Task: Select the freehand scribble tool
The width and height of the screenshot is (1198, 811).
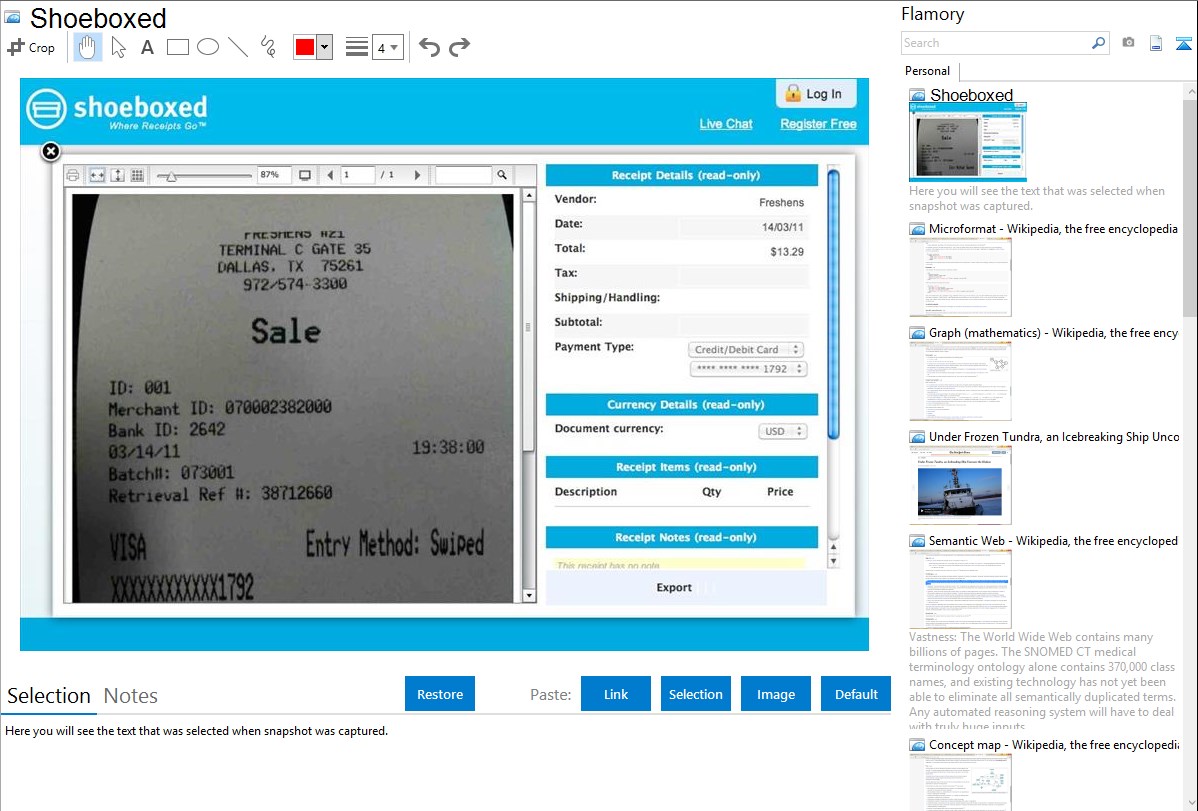Action: [x=268, y=47]
